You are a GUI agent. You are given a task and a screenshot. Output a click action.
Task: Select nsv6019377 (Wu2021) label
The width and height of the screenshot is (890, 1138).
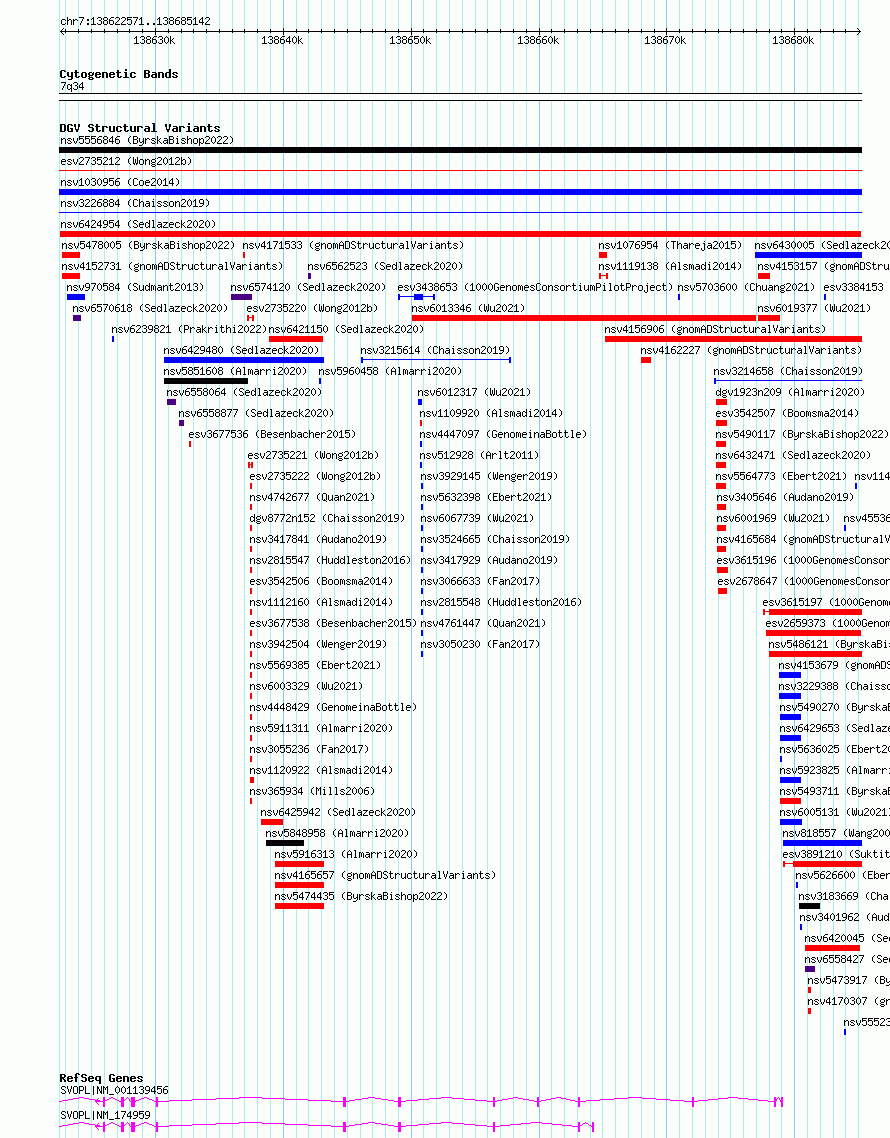click(814, 308)
